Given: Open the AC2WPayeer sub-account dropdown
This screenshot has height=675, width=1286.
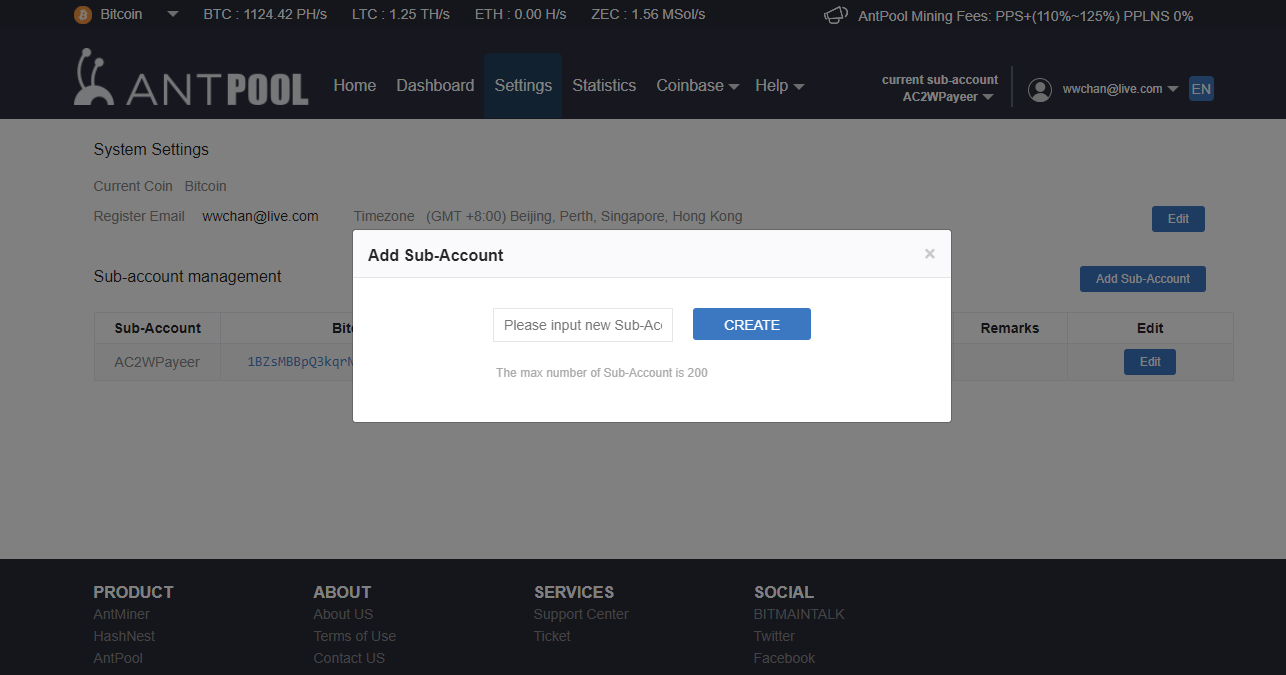Looking at the screenshot, I should (x=948, y=97).
